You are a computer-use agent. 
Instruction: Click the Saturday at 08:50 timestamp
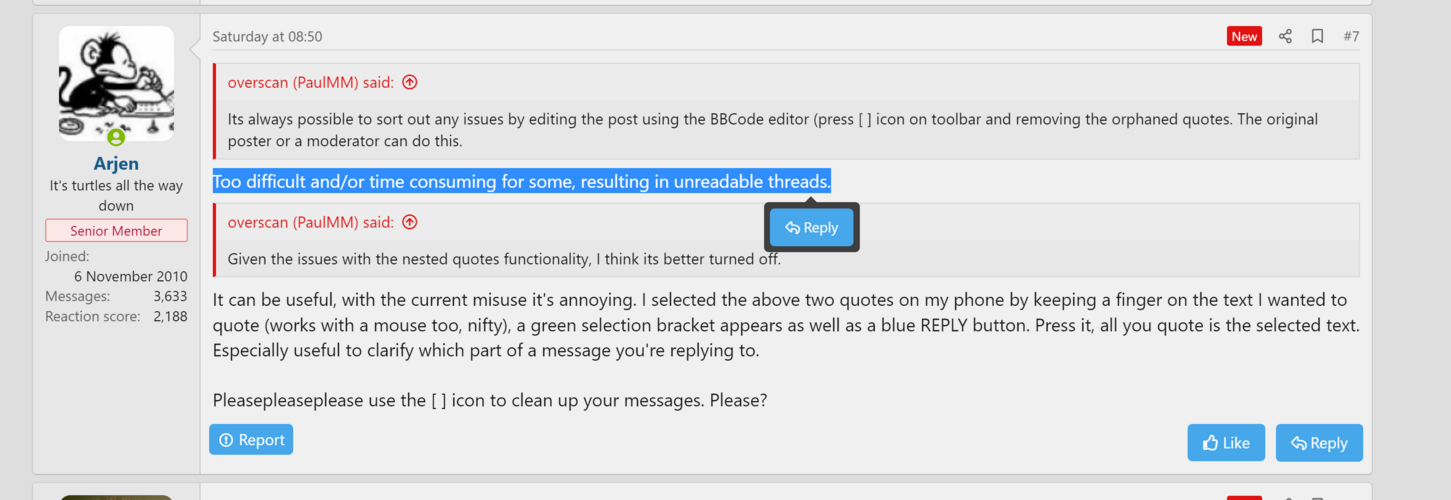tap(267, 36)
